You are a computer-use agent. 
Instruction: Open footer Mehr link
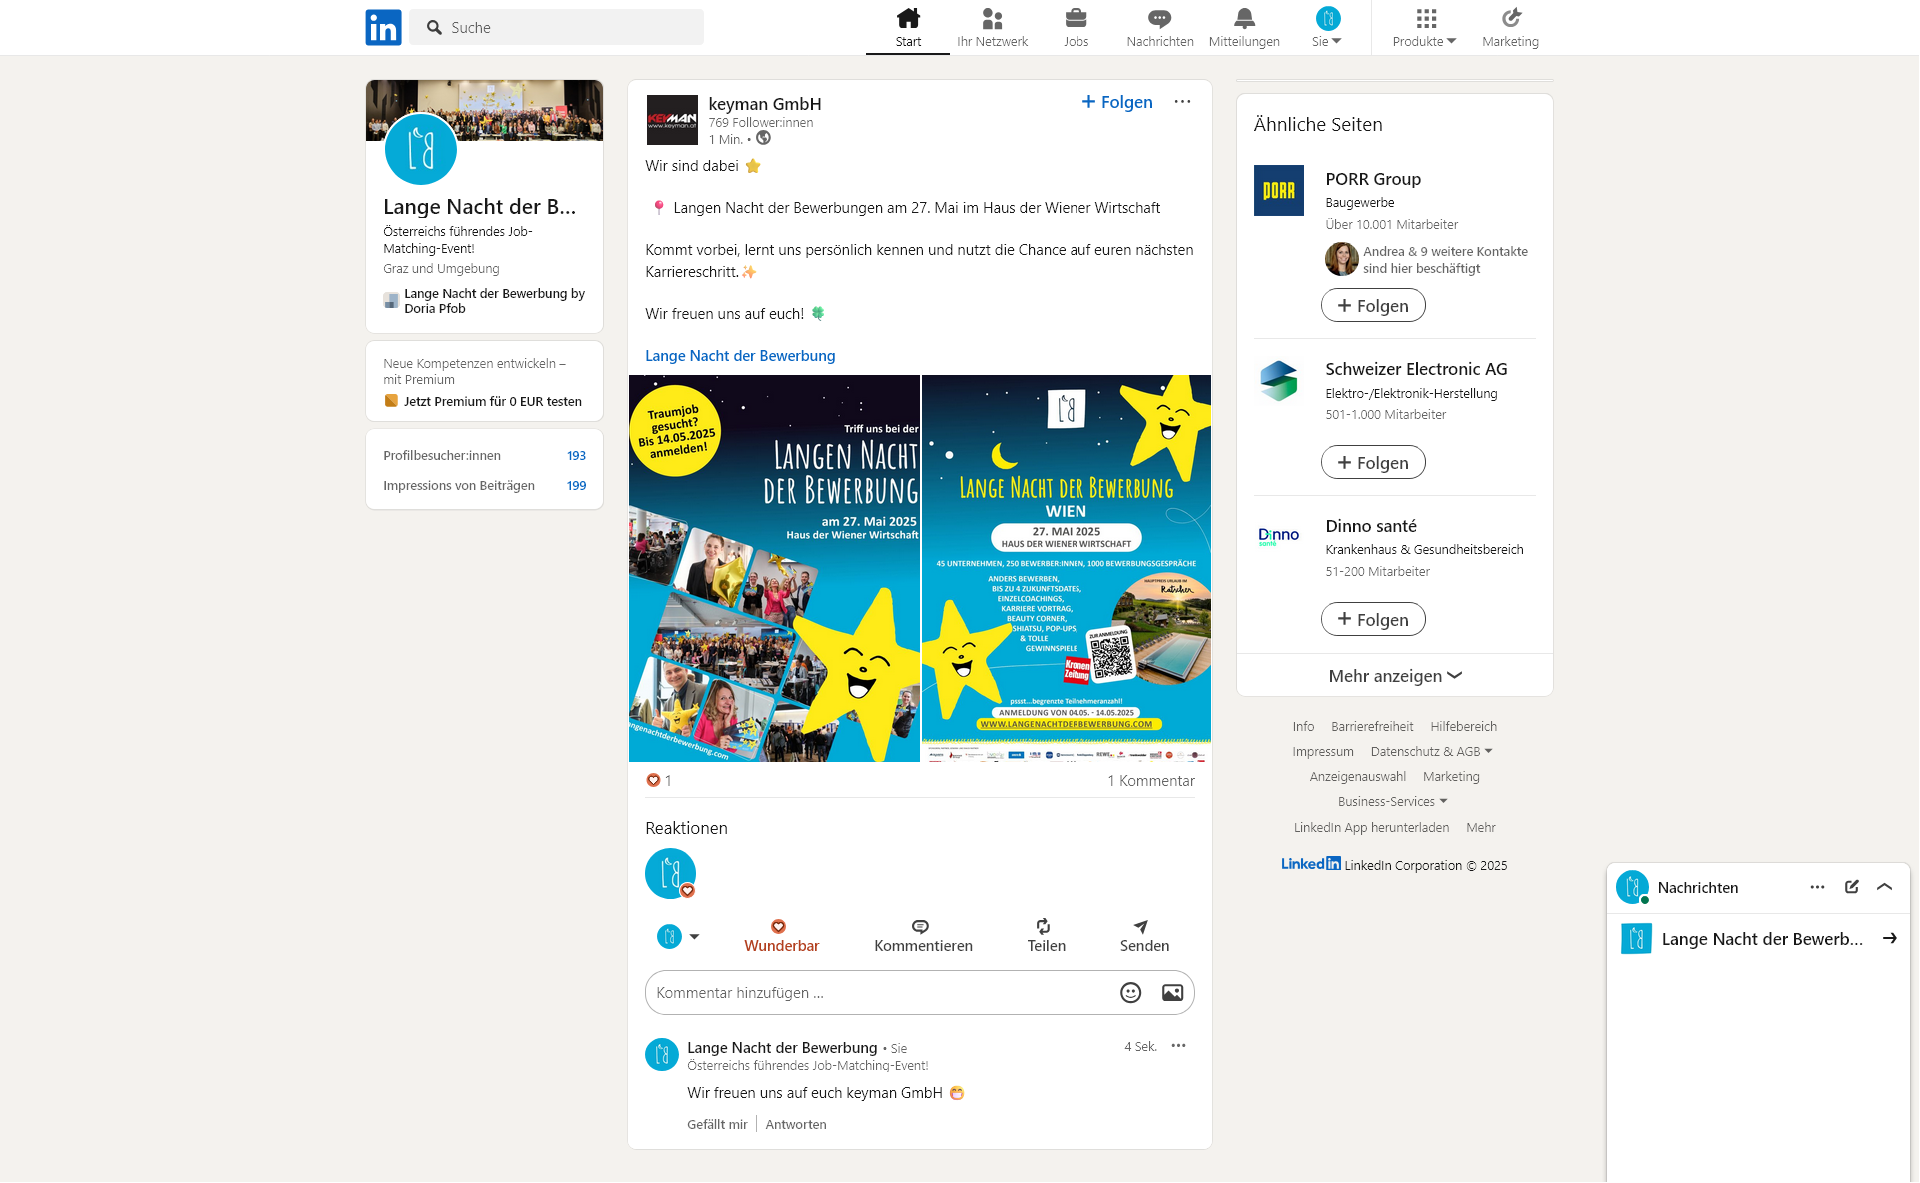pos(1480,827)
